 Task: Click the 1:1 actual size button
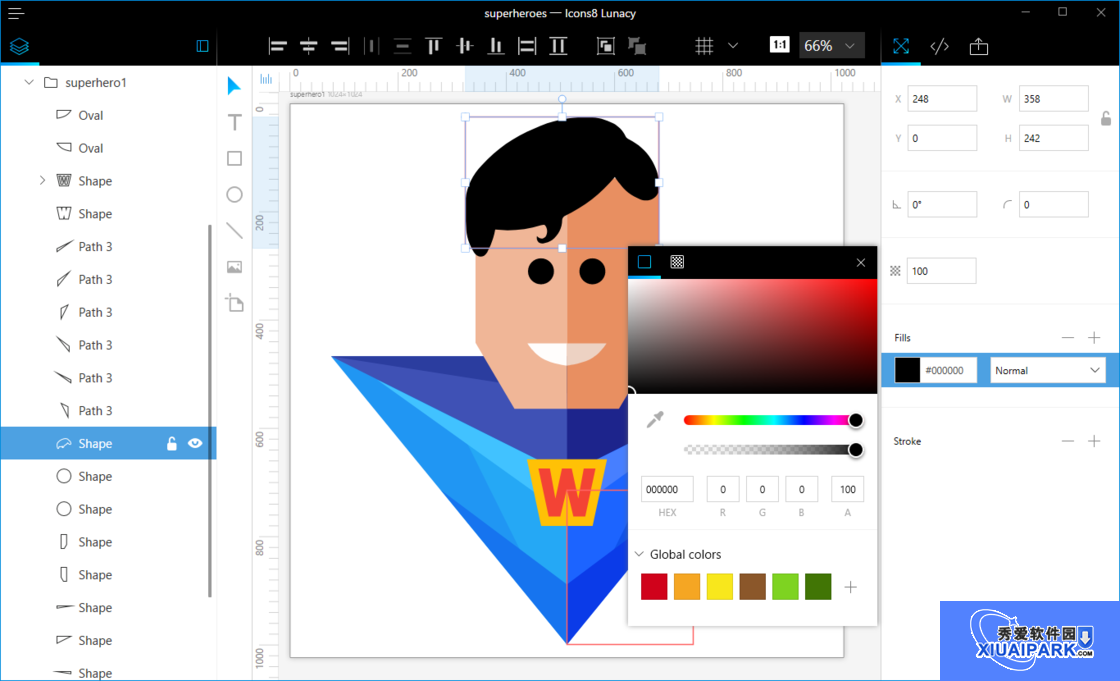[779, 45]
